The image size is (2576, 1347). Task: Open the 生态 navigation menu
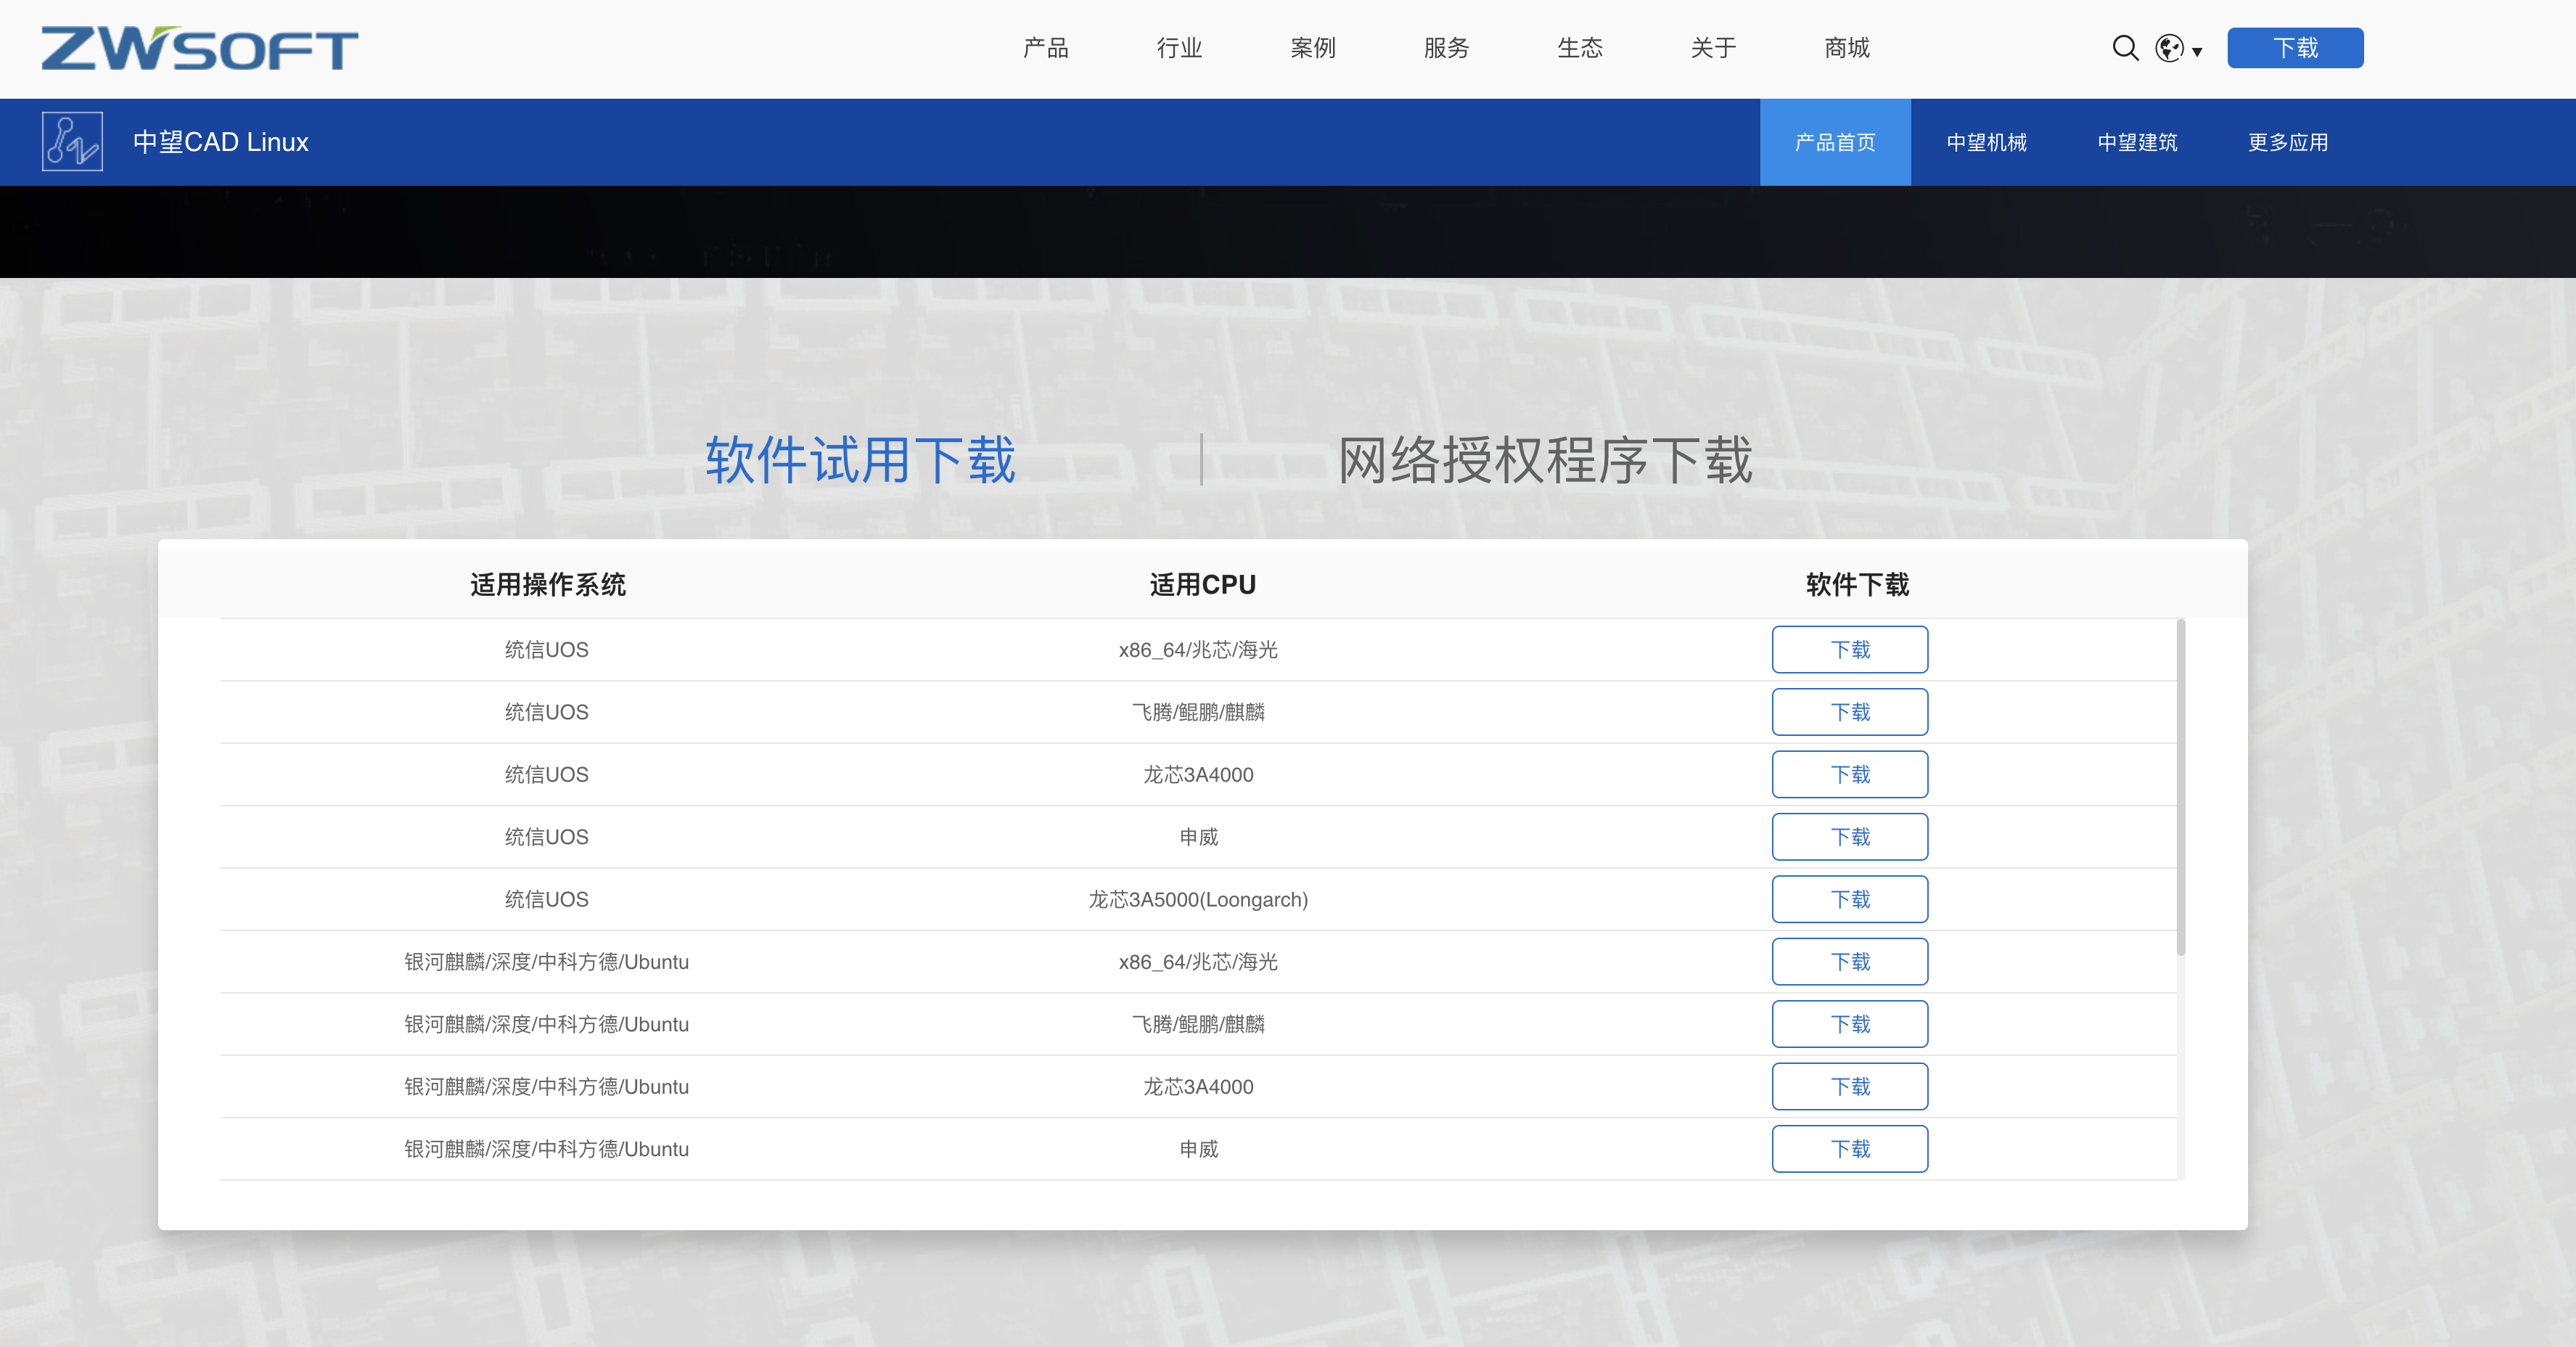pyautogui.click(x=1579, y=48)
